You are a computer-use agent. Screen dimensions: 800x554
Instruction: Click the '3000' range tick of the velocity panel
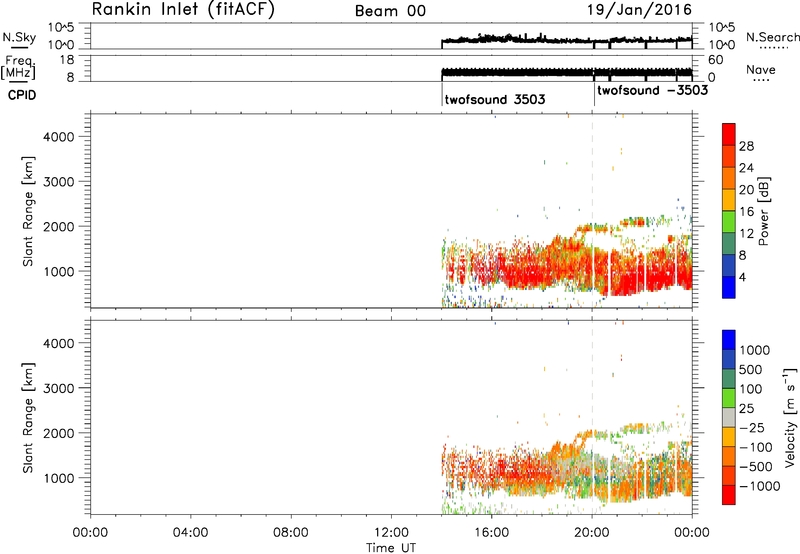59,388
